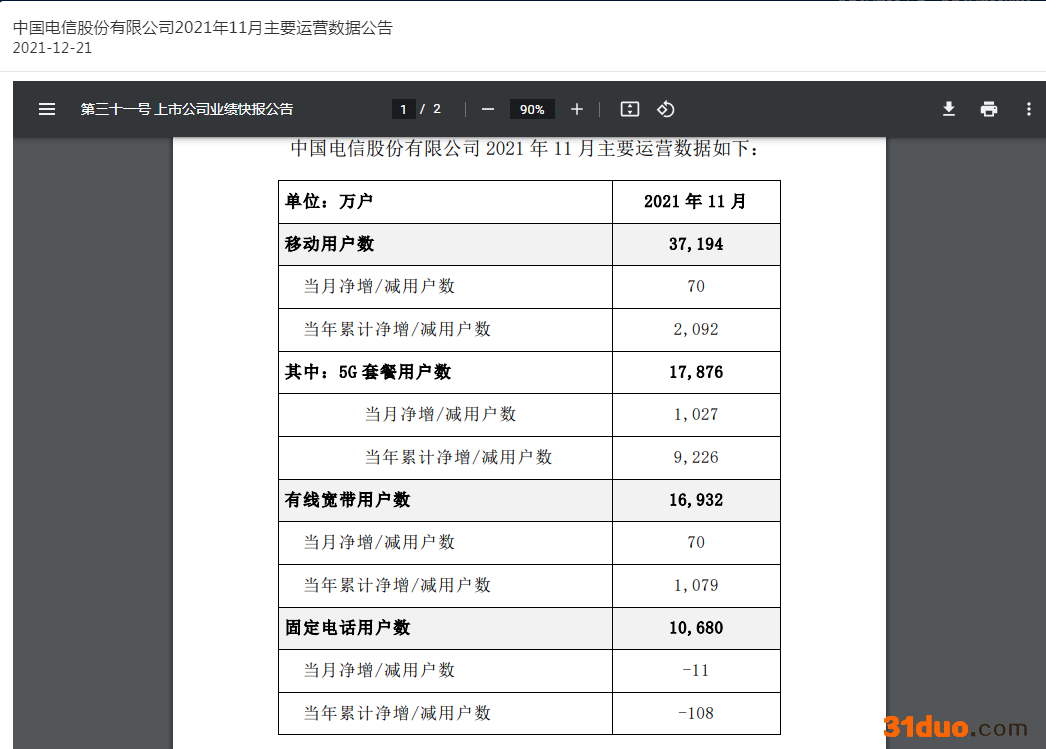Click the current page number field
Viewport: 1046px width, 749px height.
403,109
